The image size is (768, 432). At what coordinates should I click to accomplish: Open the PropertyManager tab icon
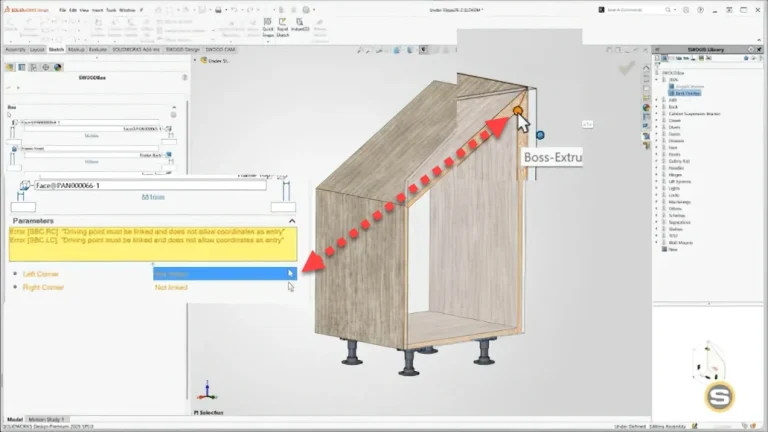coord(22,67)
